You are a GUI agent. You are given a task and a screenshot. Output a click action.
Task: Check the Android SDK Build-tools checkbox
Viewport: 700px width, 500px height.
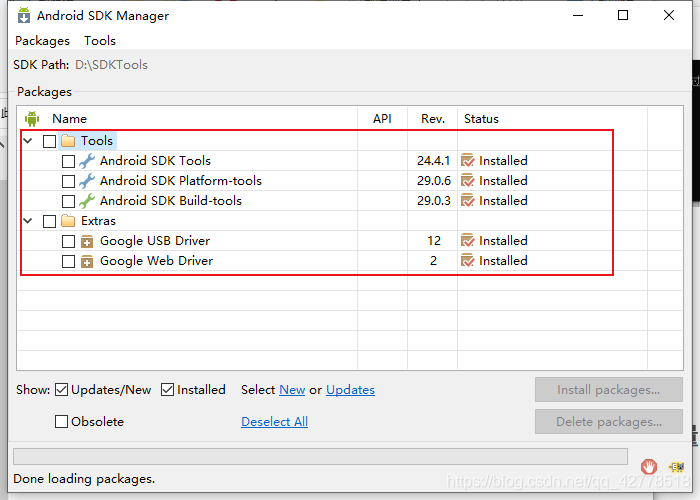68,202
